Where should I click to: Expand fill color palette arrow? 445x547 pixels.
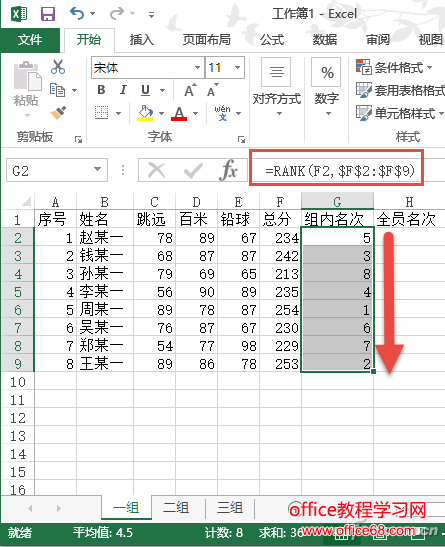point(161,113)
